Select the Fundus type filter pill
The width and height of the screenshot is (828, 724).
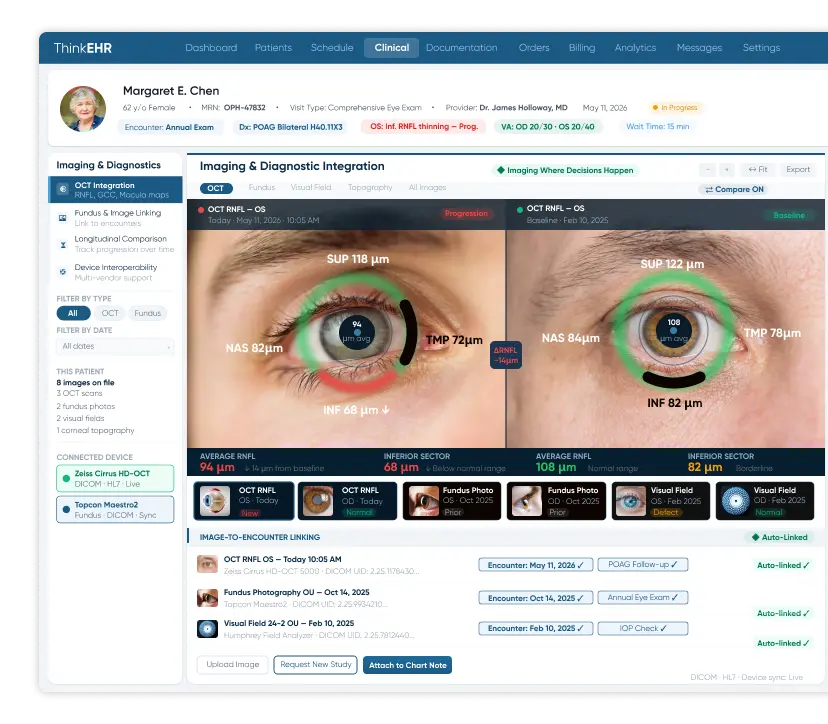click(147, 313)
